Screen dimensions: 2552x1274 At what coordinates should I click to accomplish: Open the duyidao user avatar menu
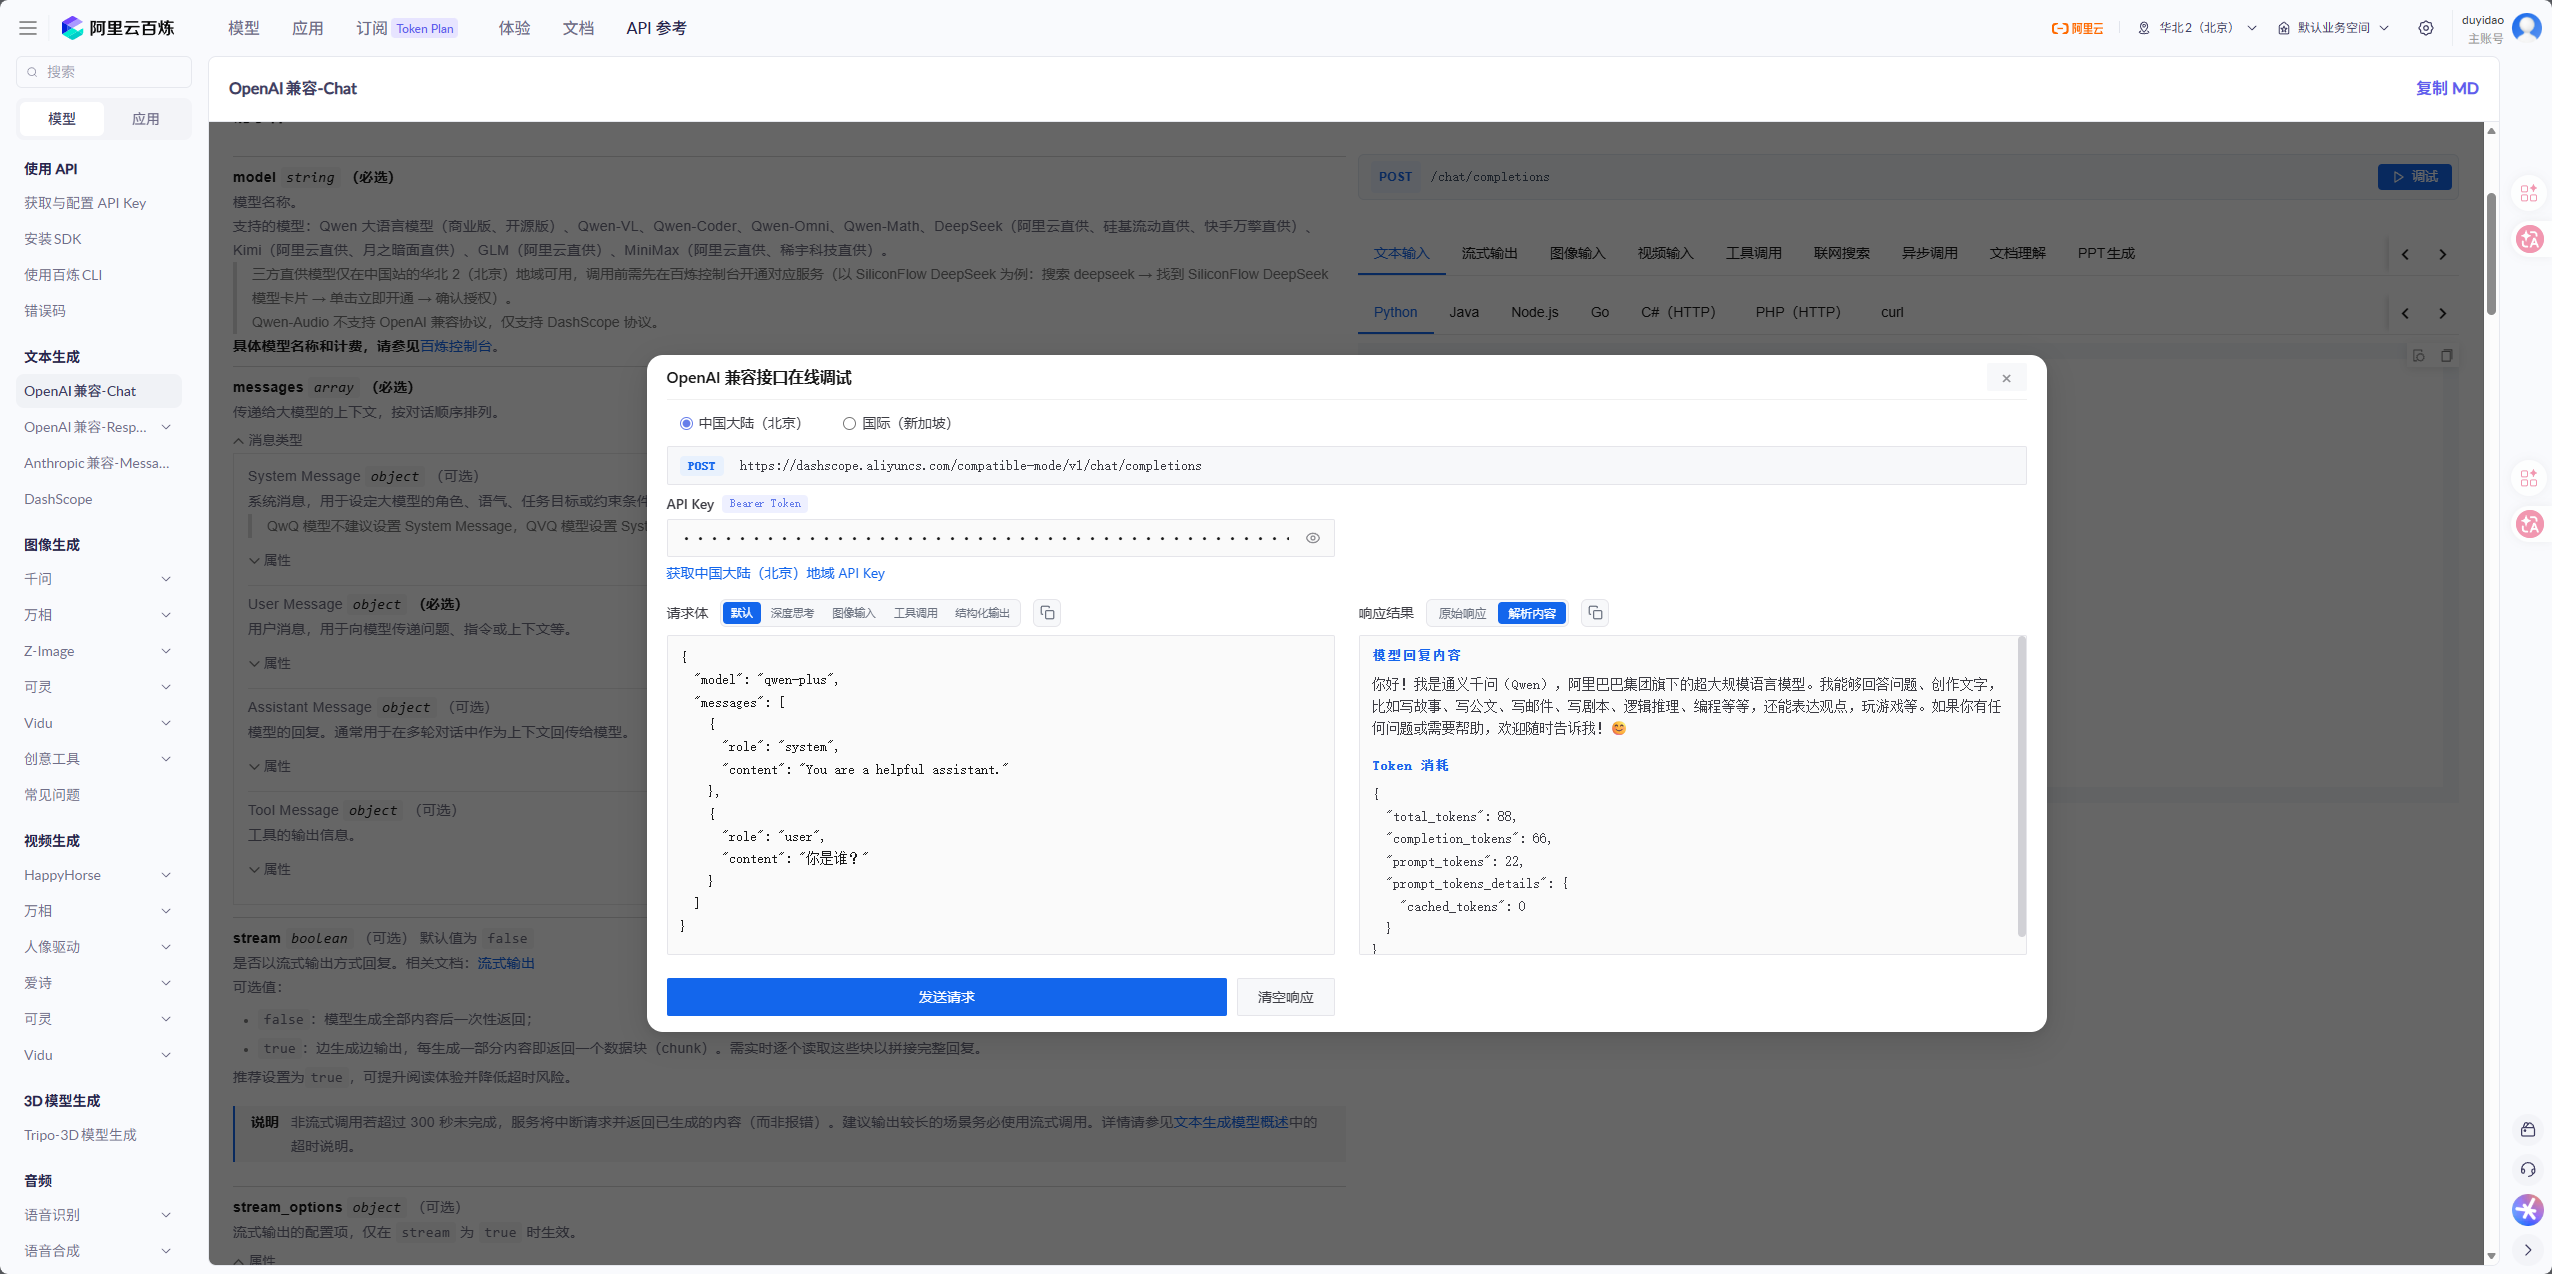coord(2527,27)
